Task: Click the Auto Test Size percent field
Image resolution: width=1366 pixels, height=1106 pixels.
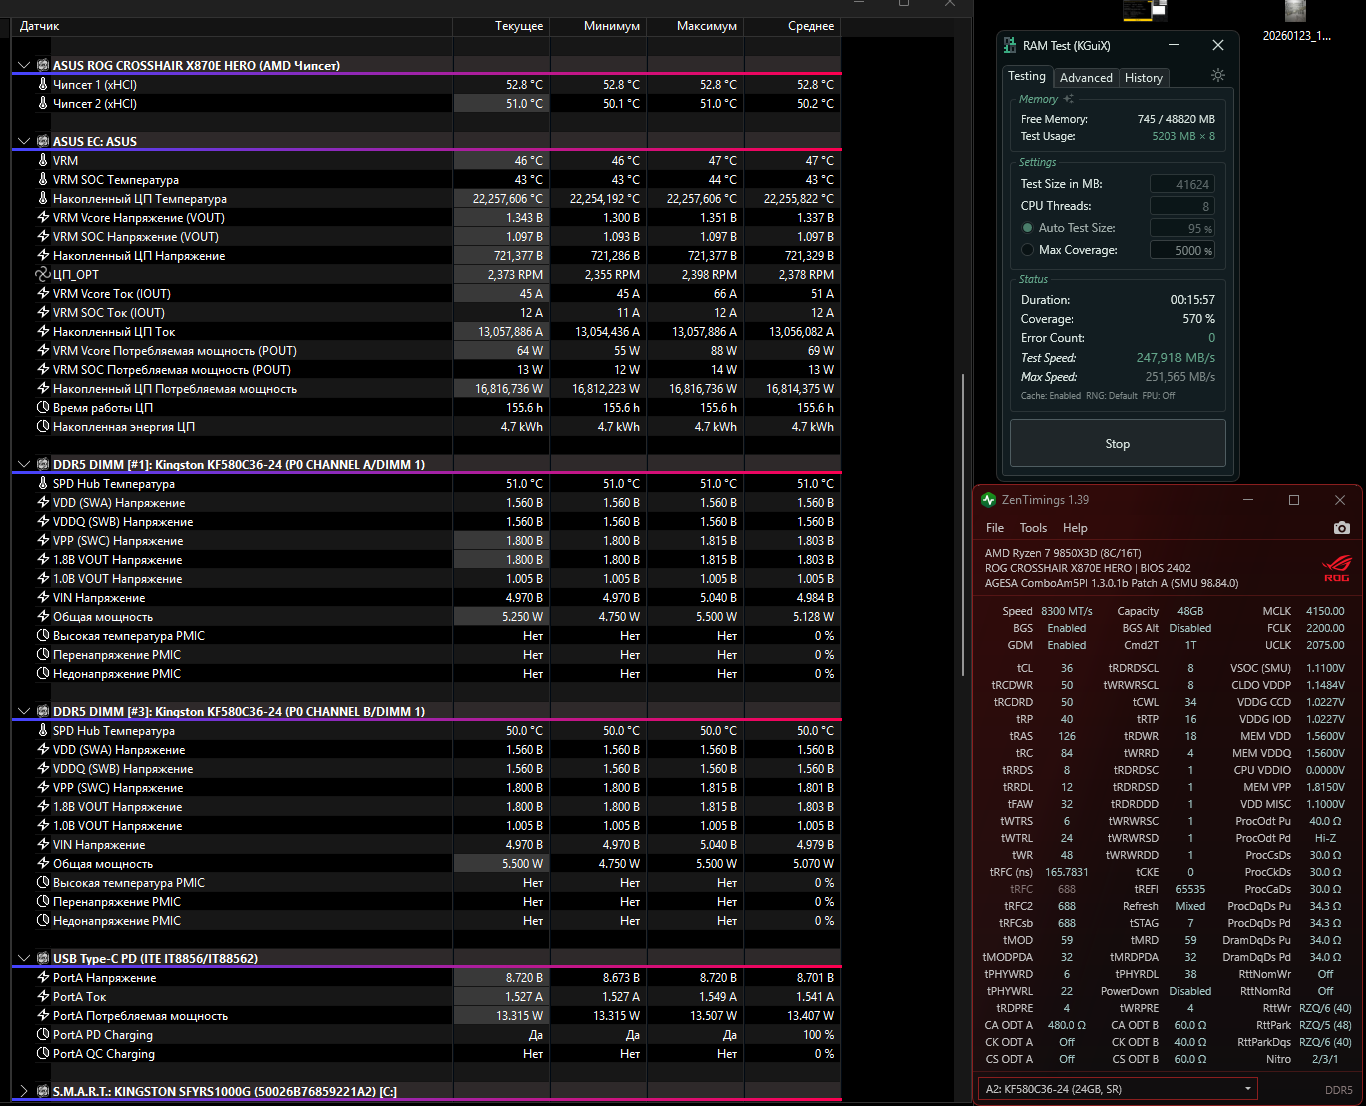Action: coord(1182,228)
